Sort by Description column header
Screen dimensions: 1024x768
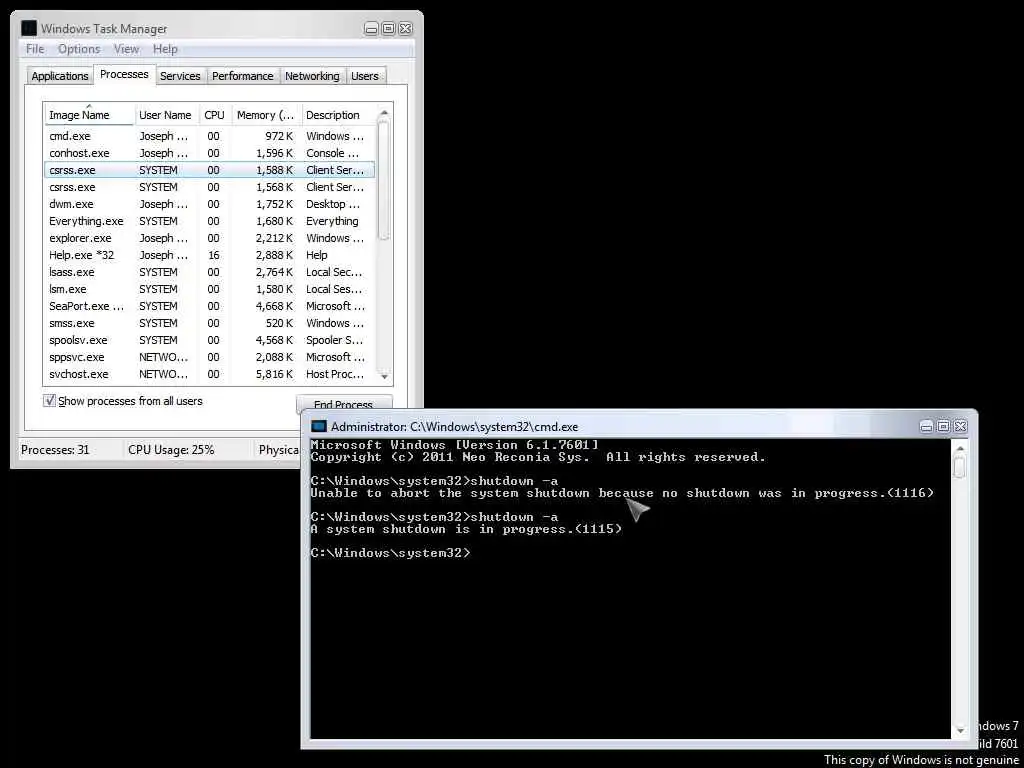point(338,114)
